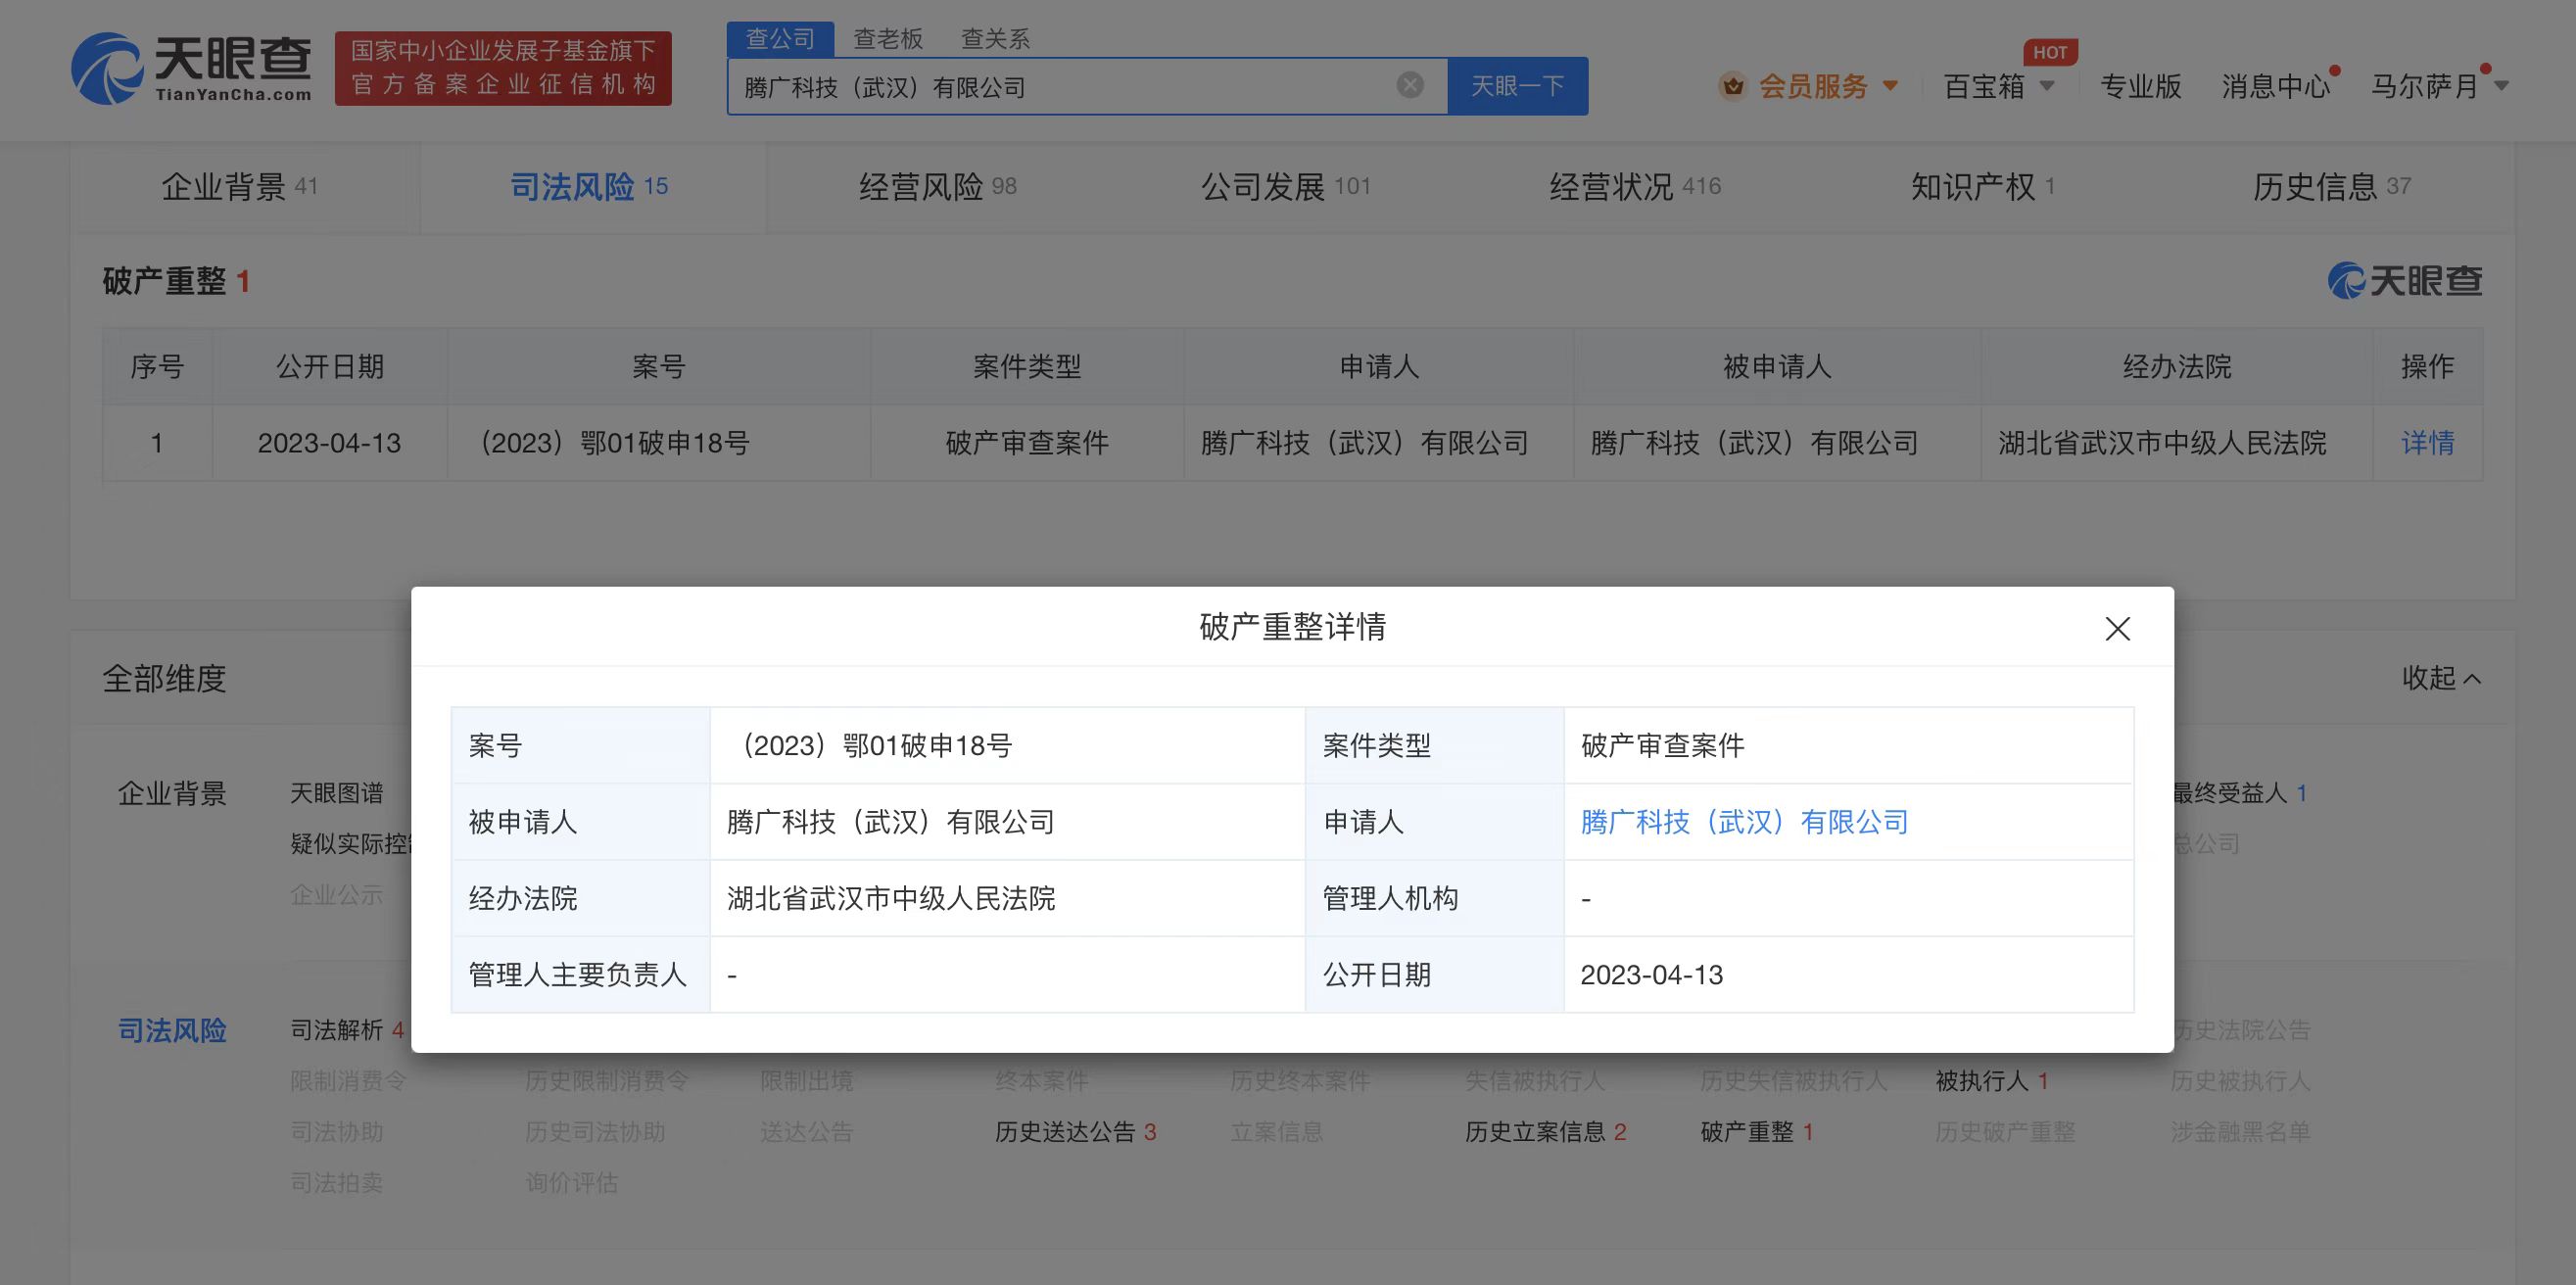Open the 公司发展 tab

(1285, 186)
